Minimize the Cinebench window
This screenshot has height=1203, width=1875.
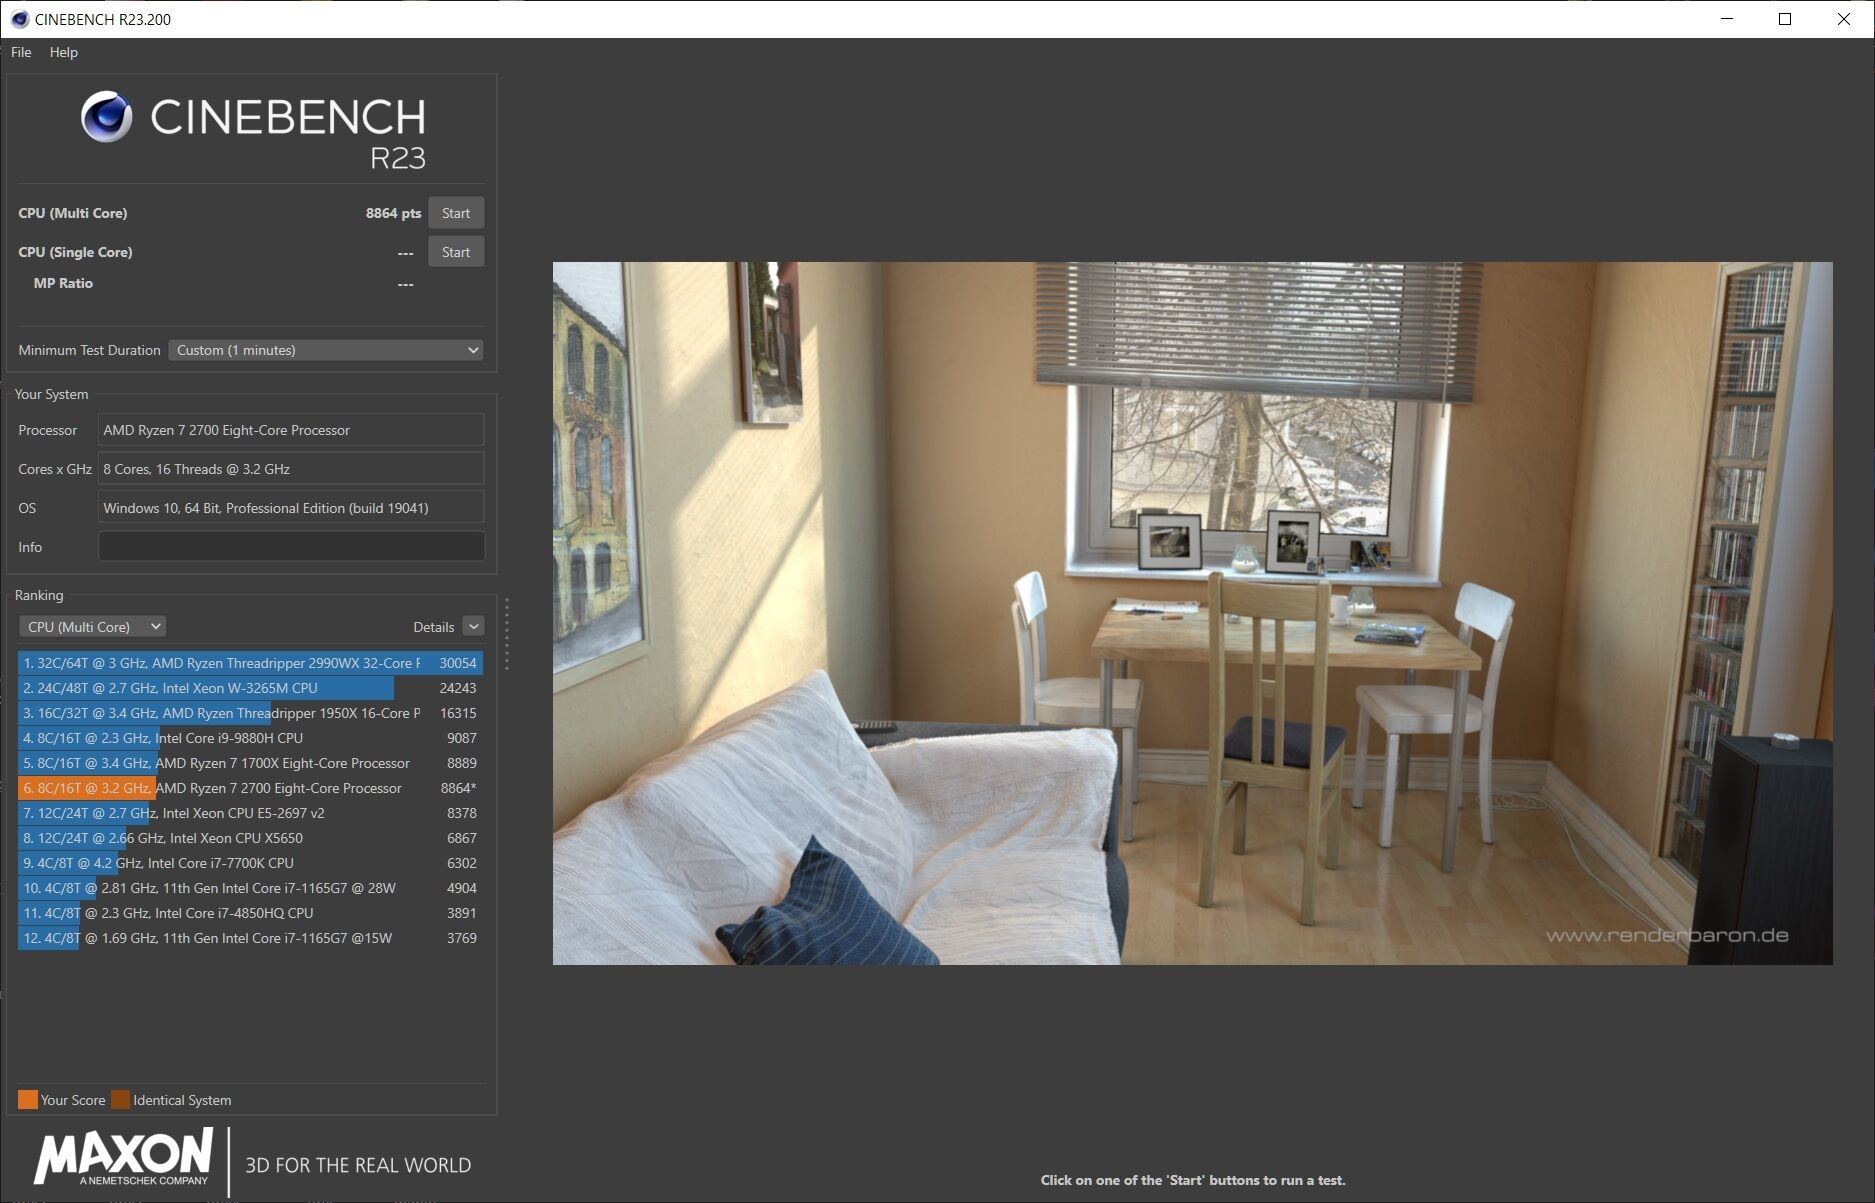(x=1727, y=19)
